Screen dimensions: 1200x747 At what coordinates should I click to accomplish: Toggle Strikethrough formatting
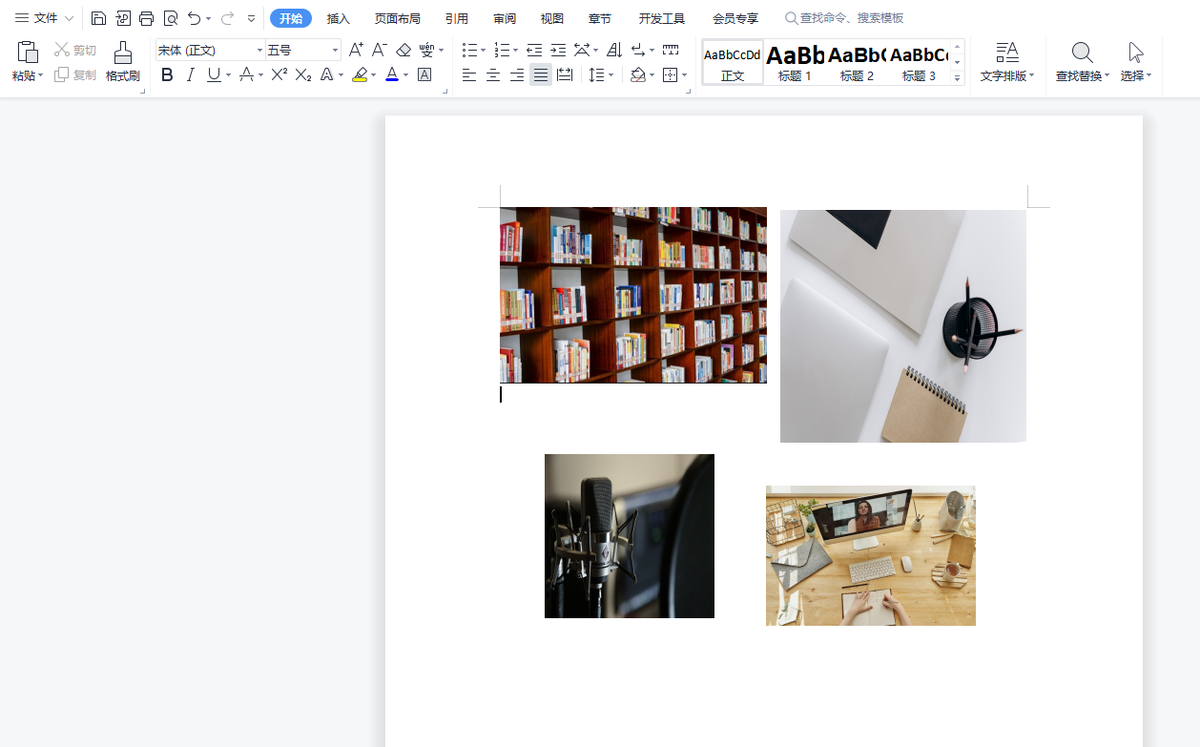pyautogui.click(x=246, y=75)
